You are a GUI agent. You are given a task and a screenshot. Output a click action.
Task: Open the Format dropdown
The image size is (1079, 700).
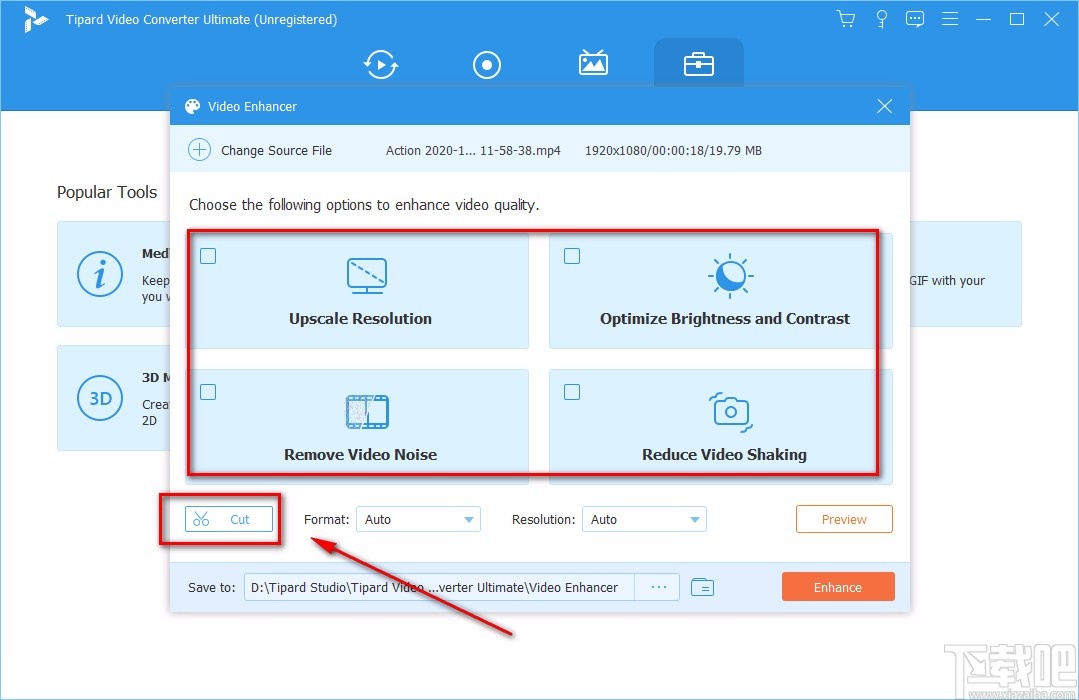[418, 519]
